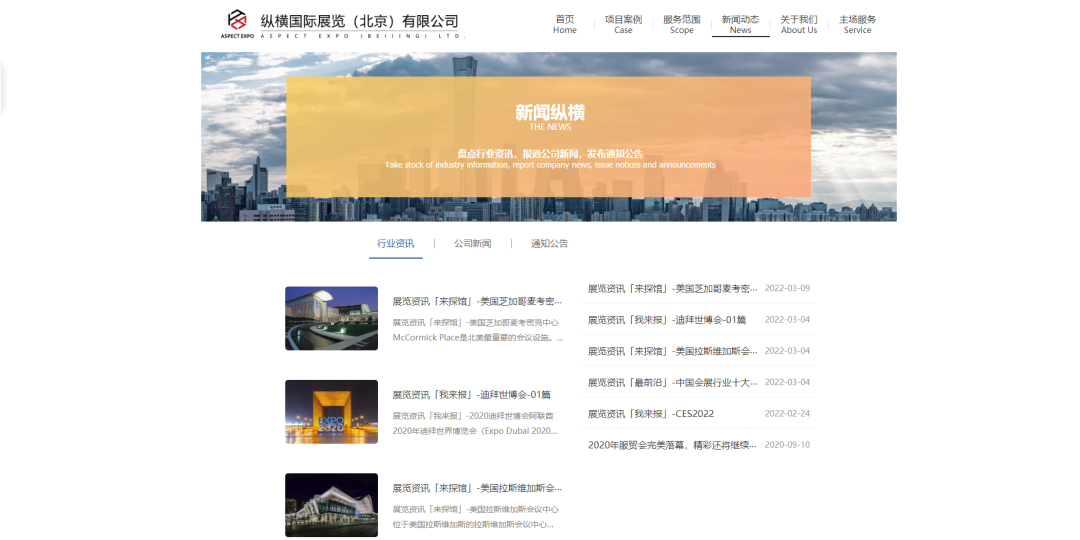This screenshot has height=540, width=1080.
Task: Click the date 2022-03-09
Action: (x=787, y=288)
